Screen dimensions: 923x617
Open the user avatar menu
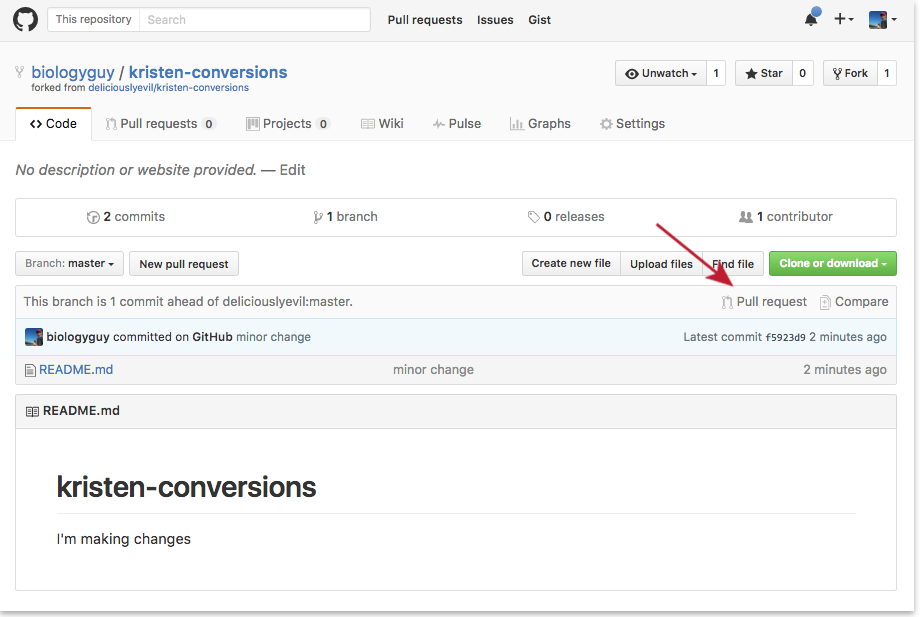tap(882, 19)
